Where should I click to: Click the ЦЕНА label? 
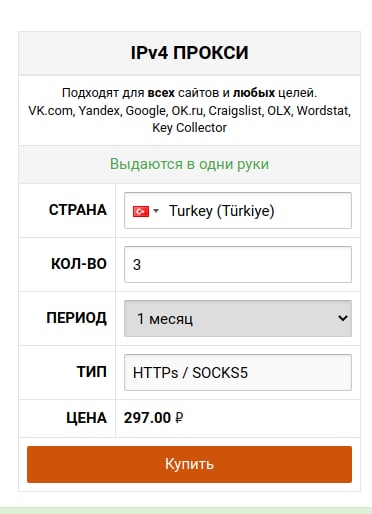[x=86, y=418]
